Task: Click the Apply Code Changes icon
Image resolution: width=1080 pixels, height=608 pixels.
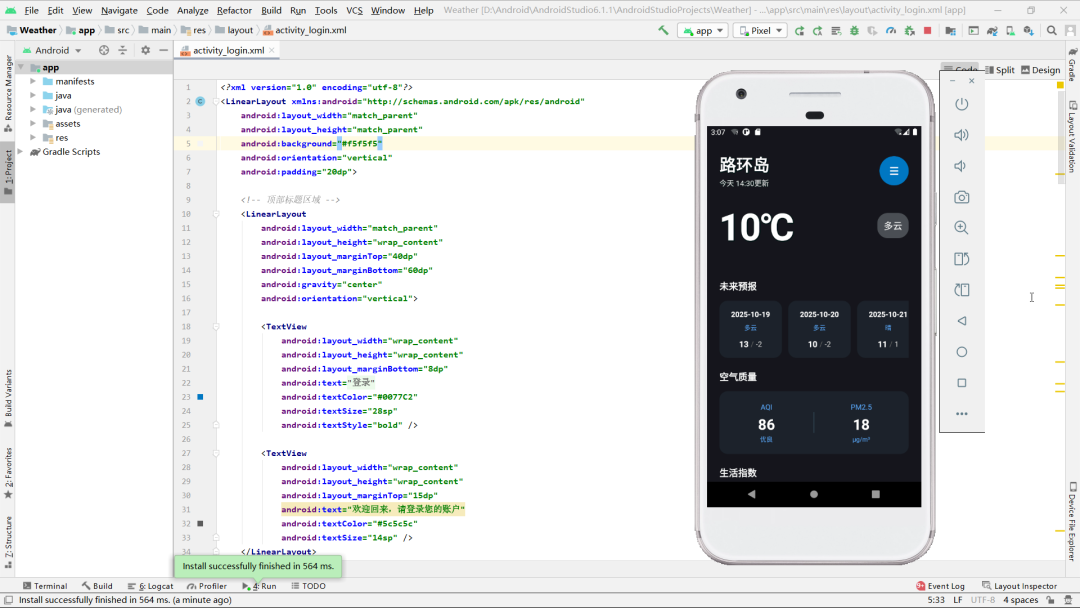Action: coord(835,30)
